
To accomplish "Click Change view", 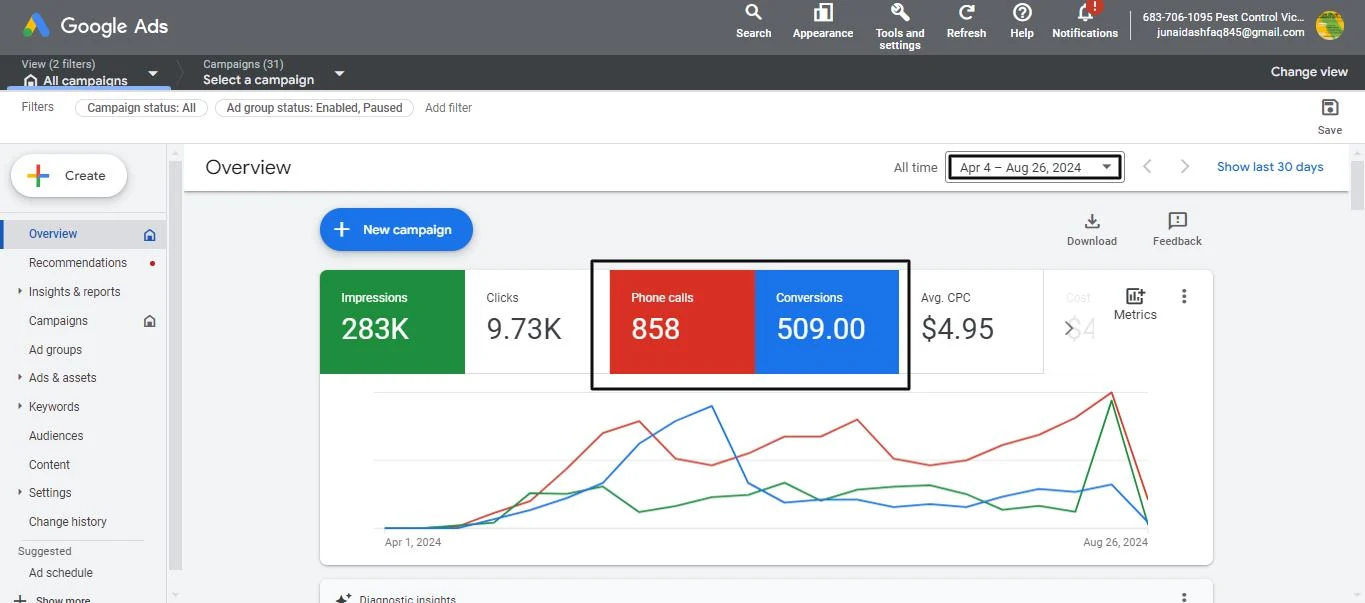I will (x=1309, y=72).
